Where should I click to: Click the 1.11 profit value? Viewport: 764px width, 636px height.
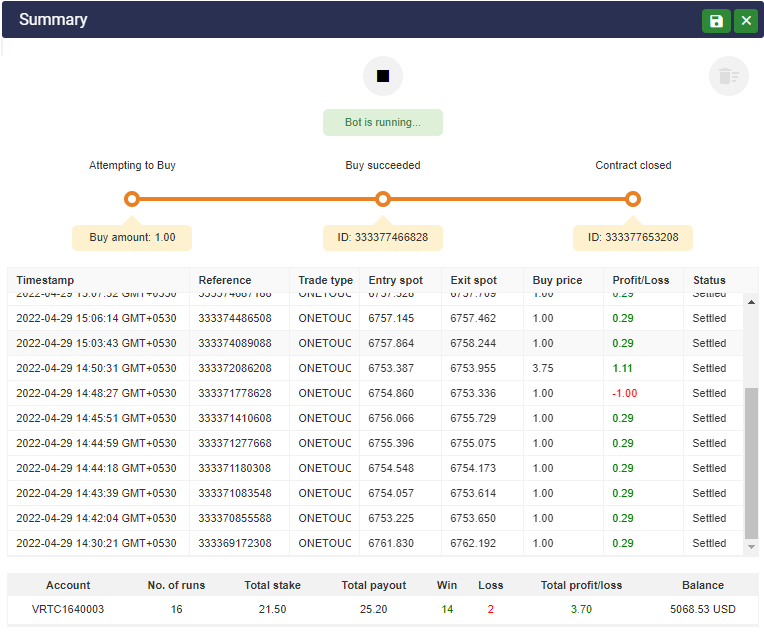[622, 368]
